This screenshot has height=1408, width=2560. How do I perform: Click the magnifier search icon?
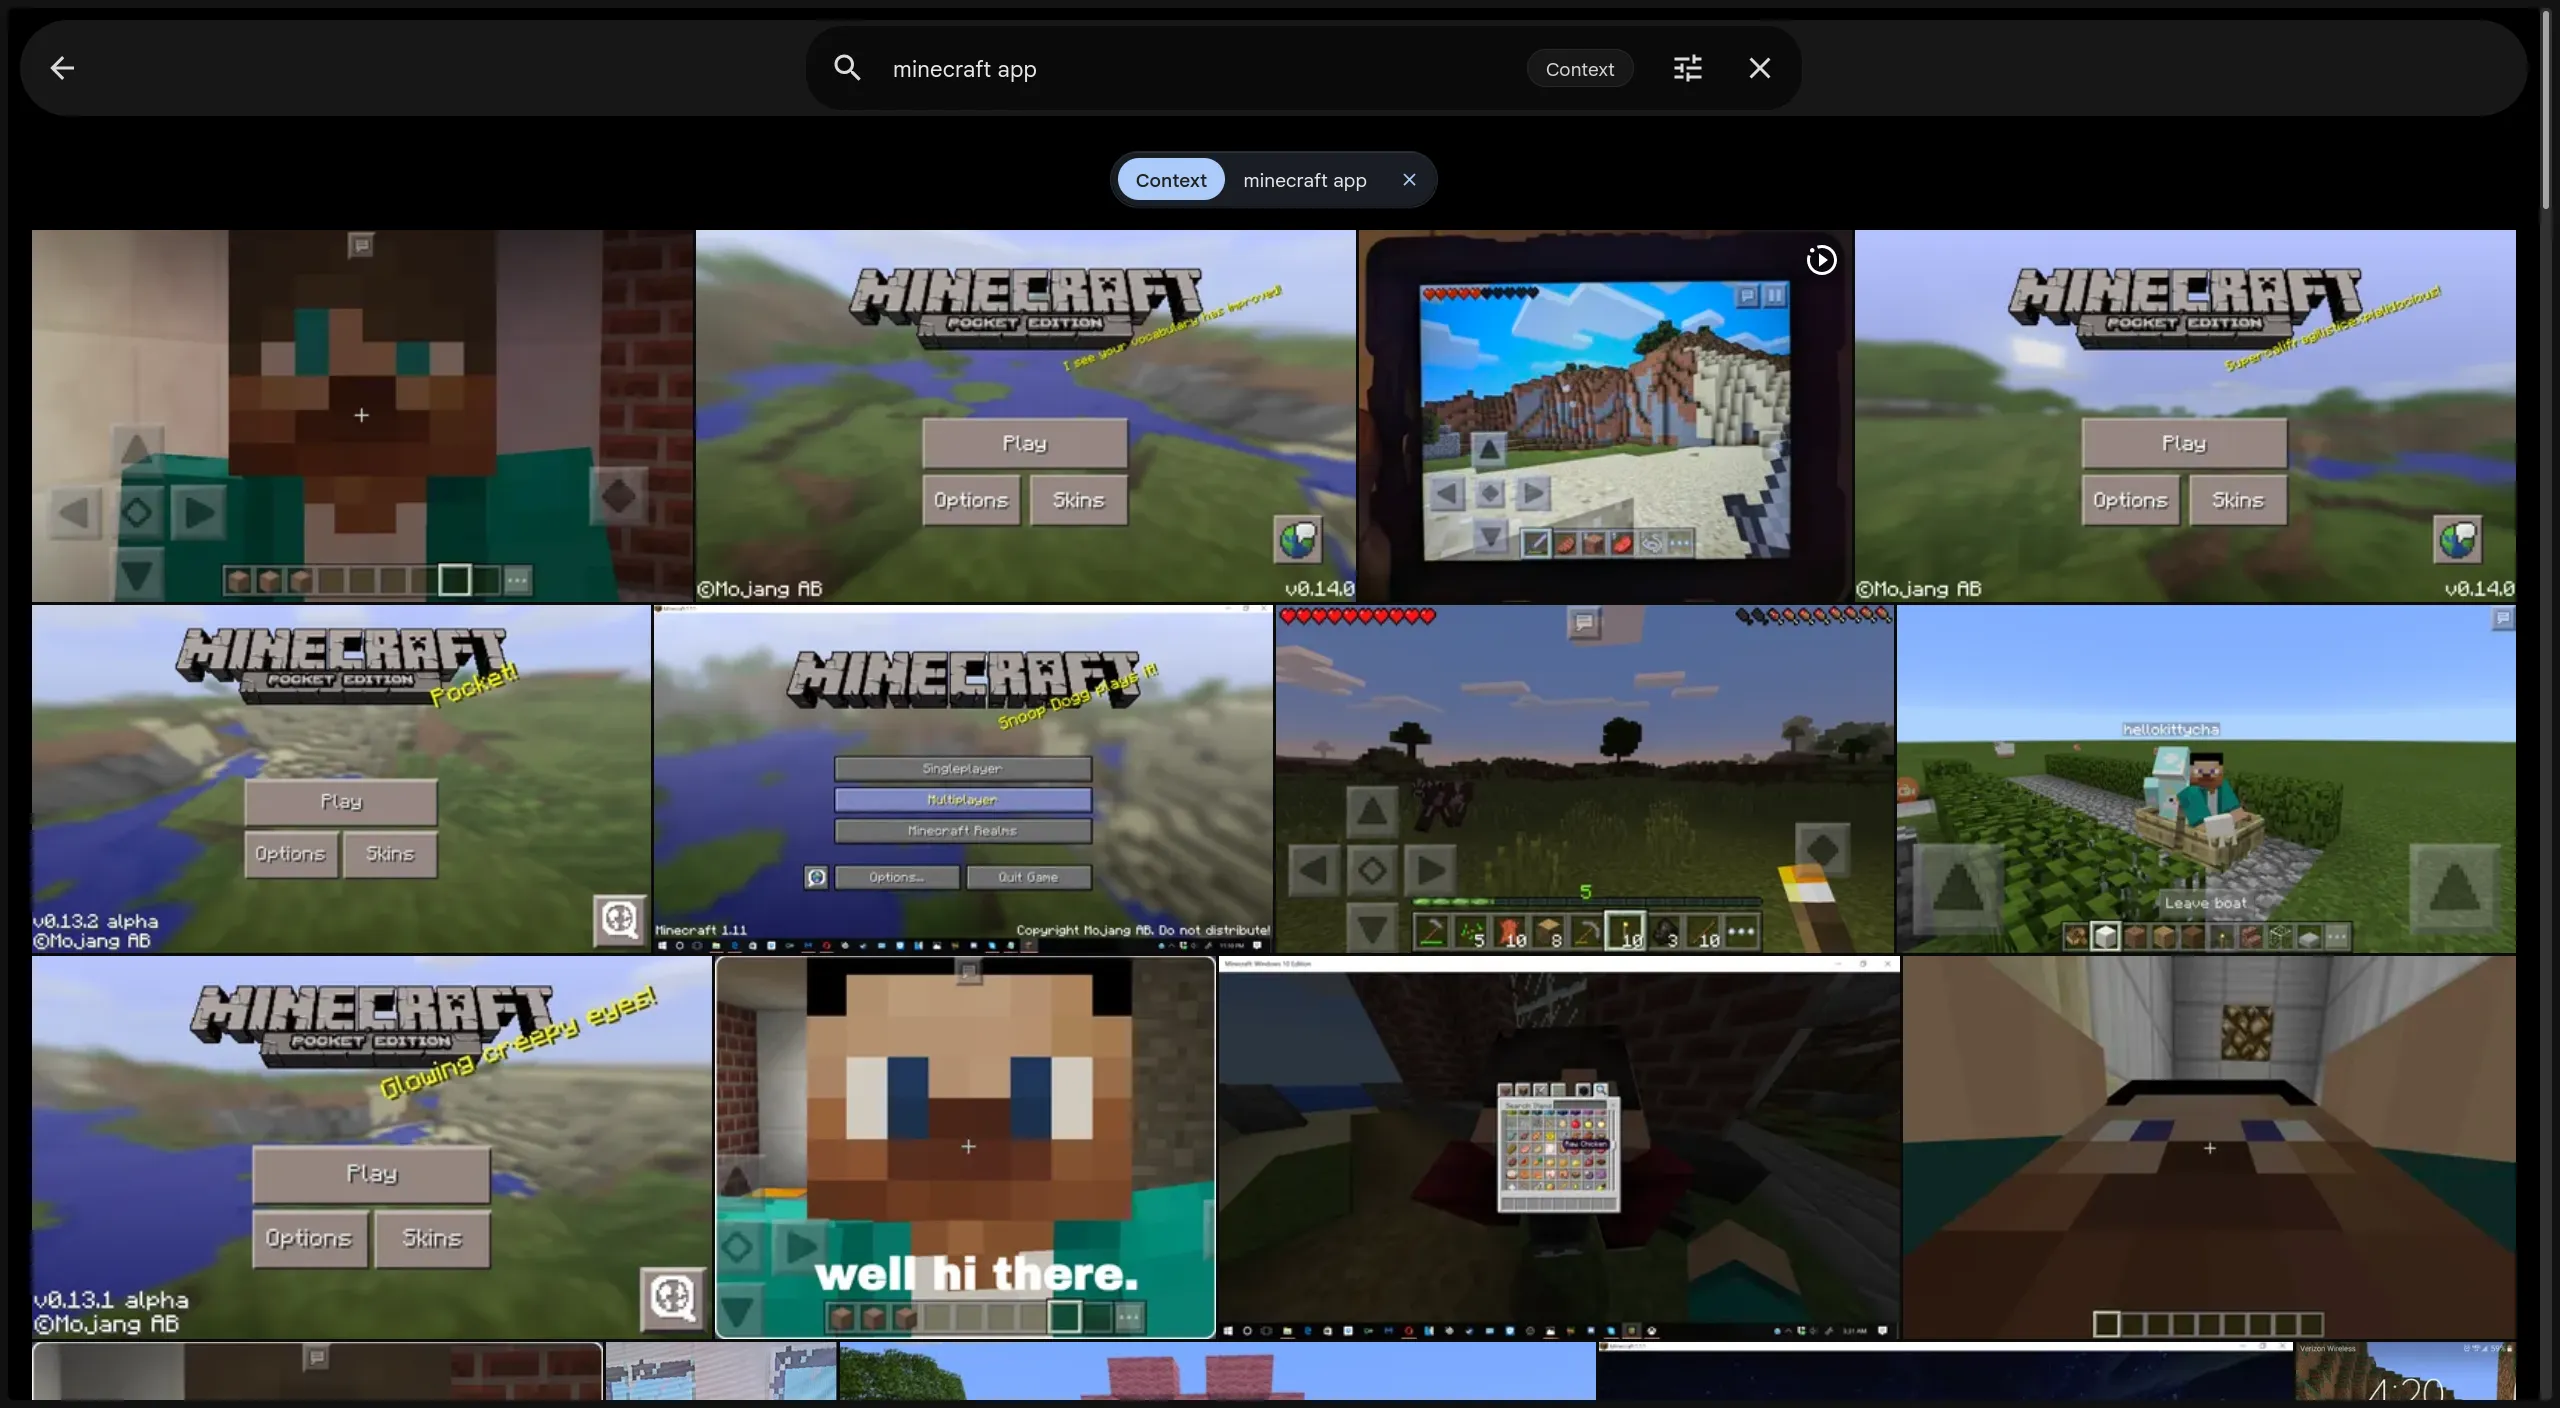point(847,68)
